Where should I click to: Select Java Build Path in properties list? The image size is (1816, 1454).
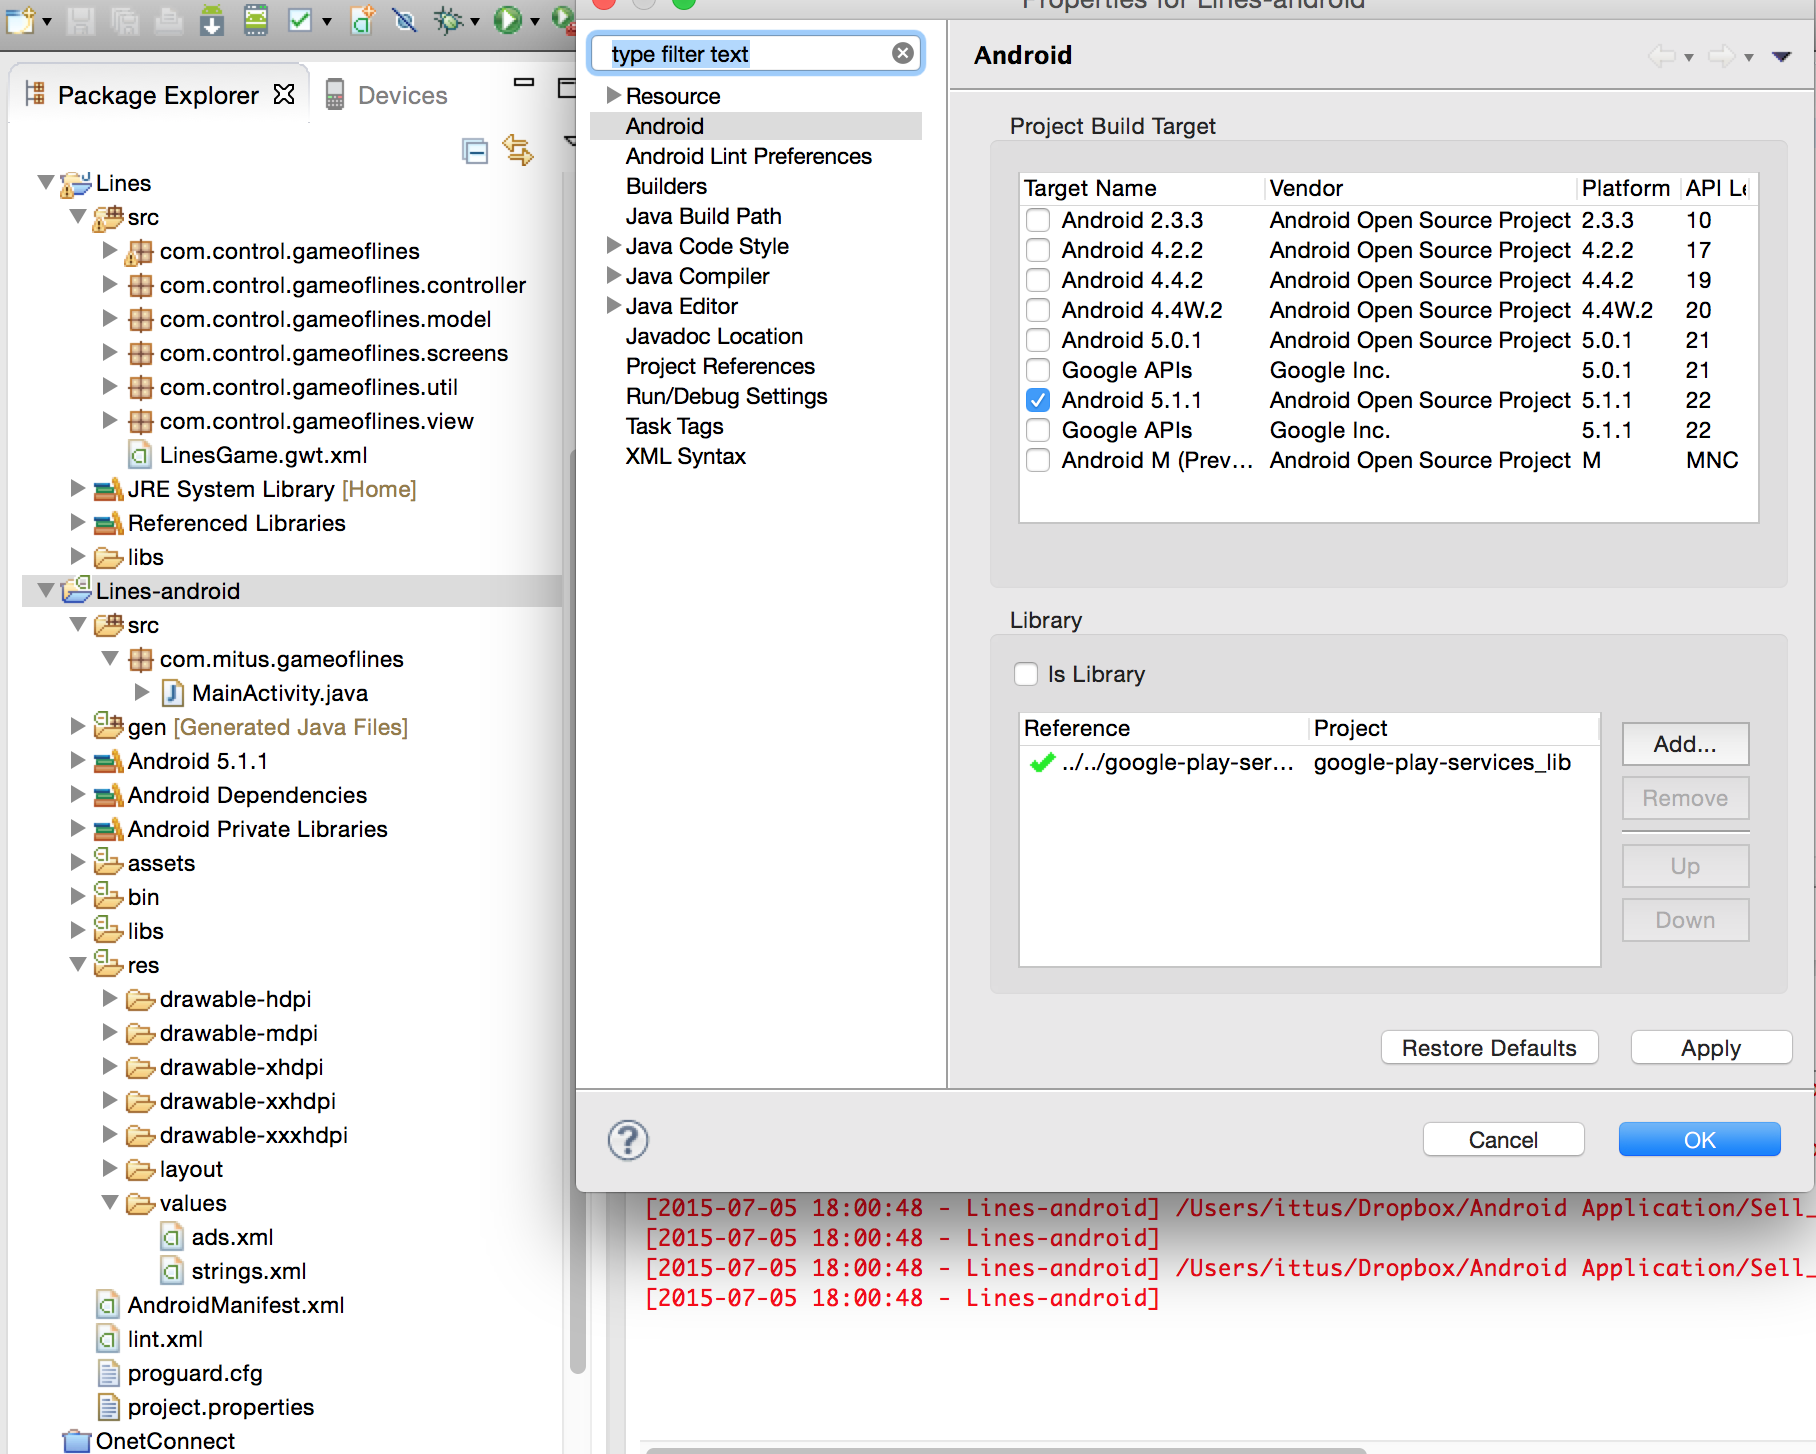point(703,216)
